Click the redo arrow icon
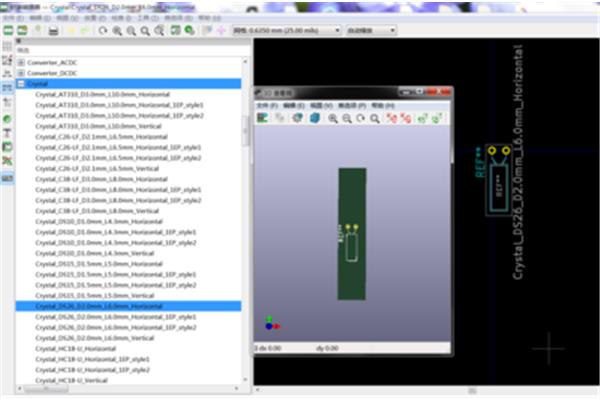600x400 pixels. 85,31
